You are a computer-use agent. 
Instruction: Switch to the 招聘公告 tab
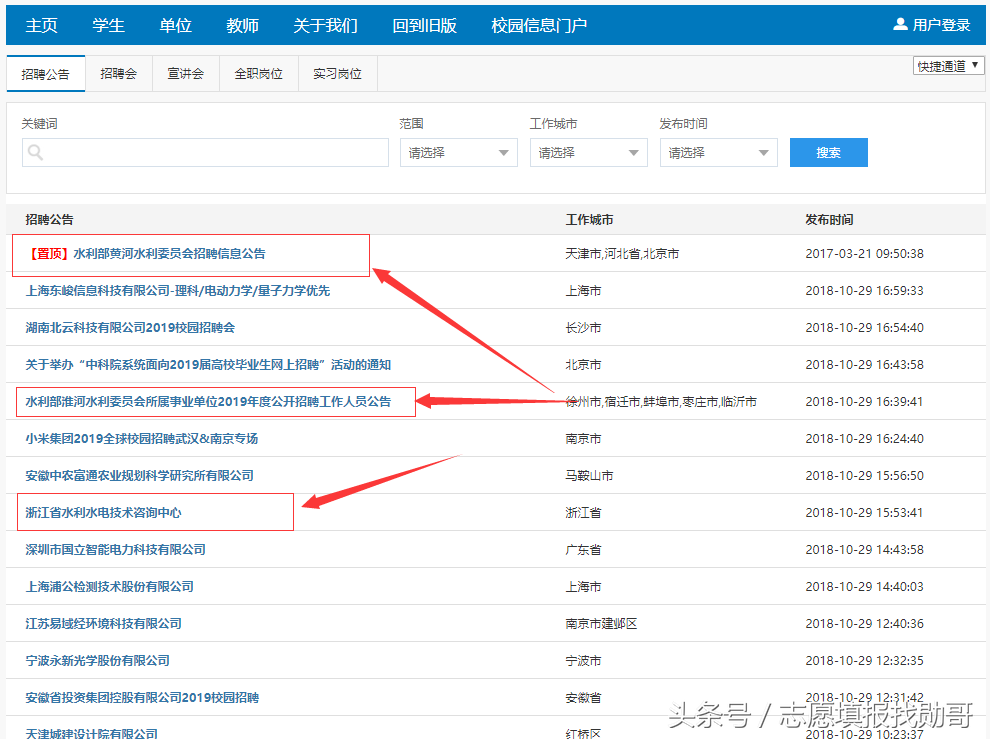[x=45, y=74]
